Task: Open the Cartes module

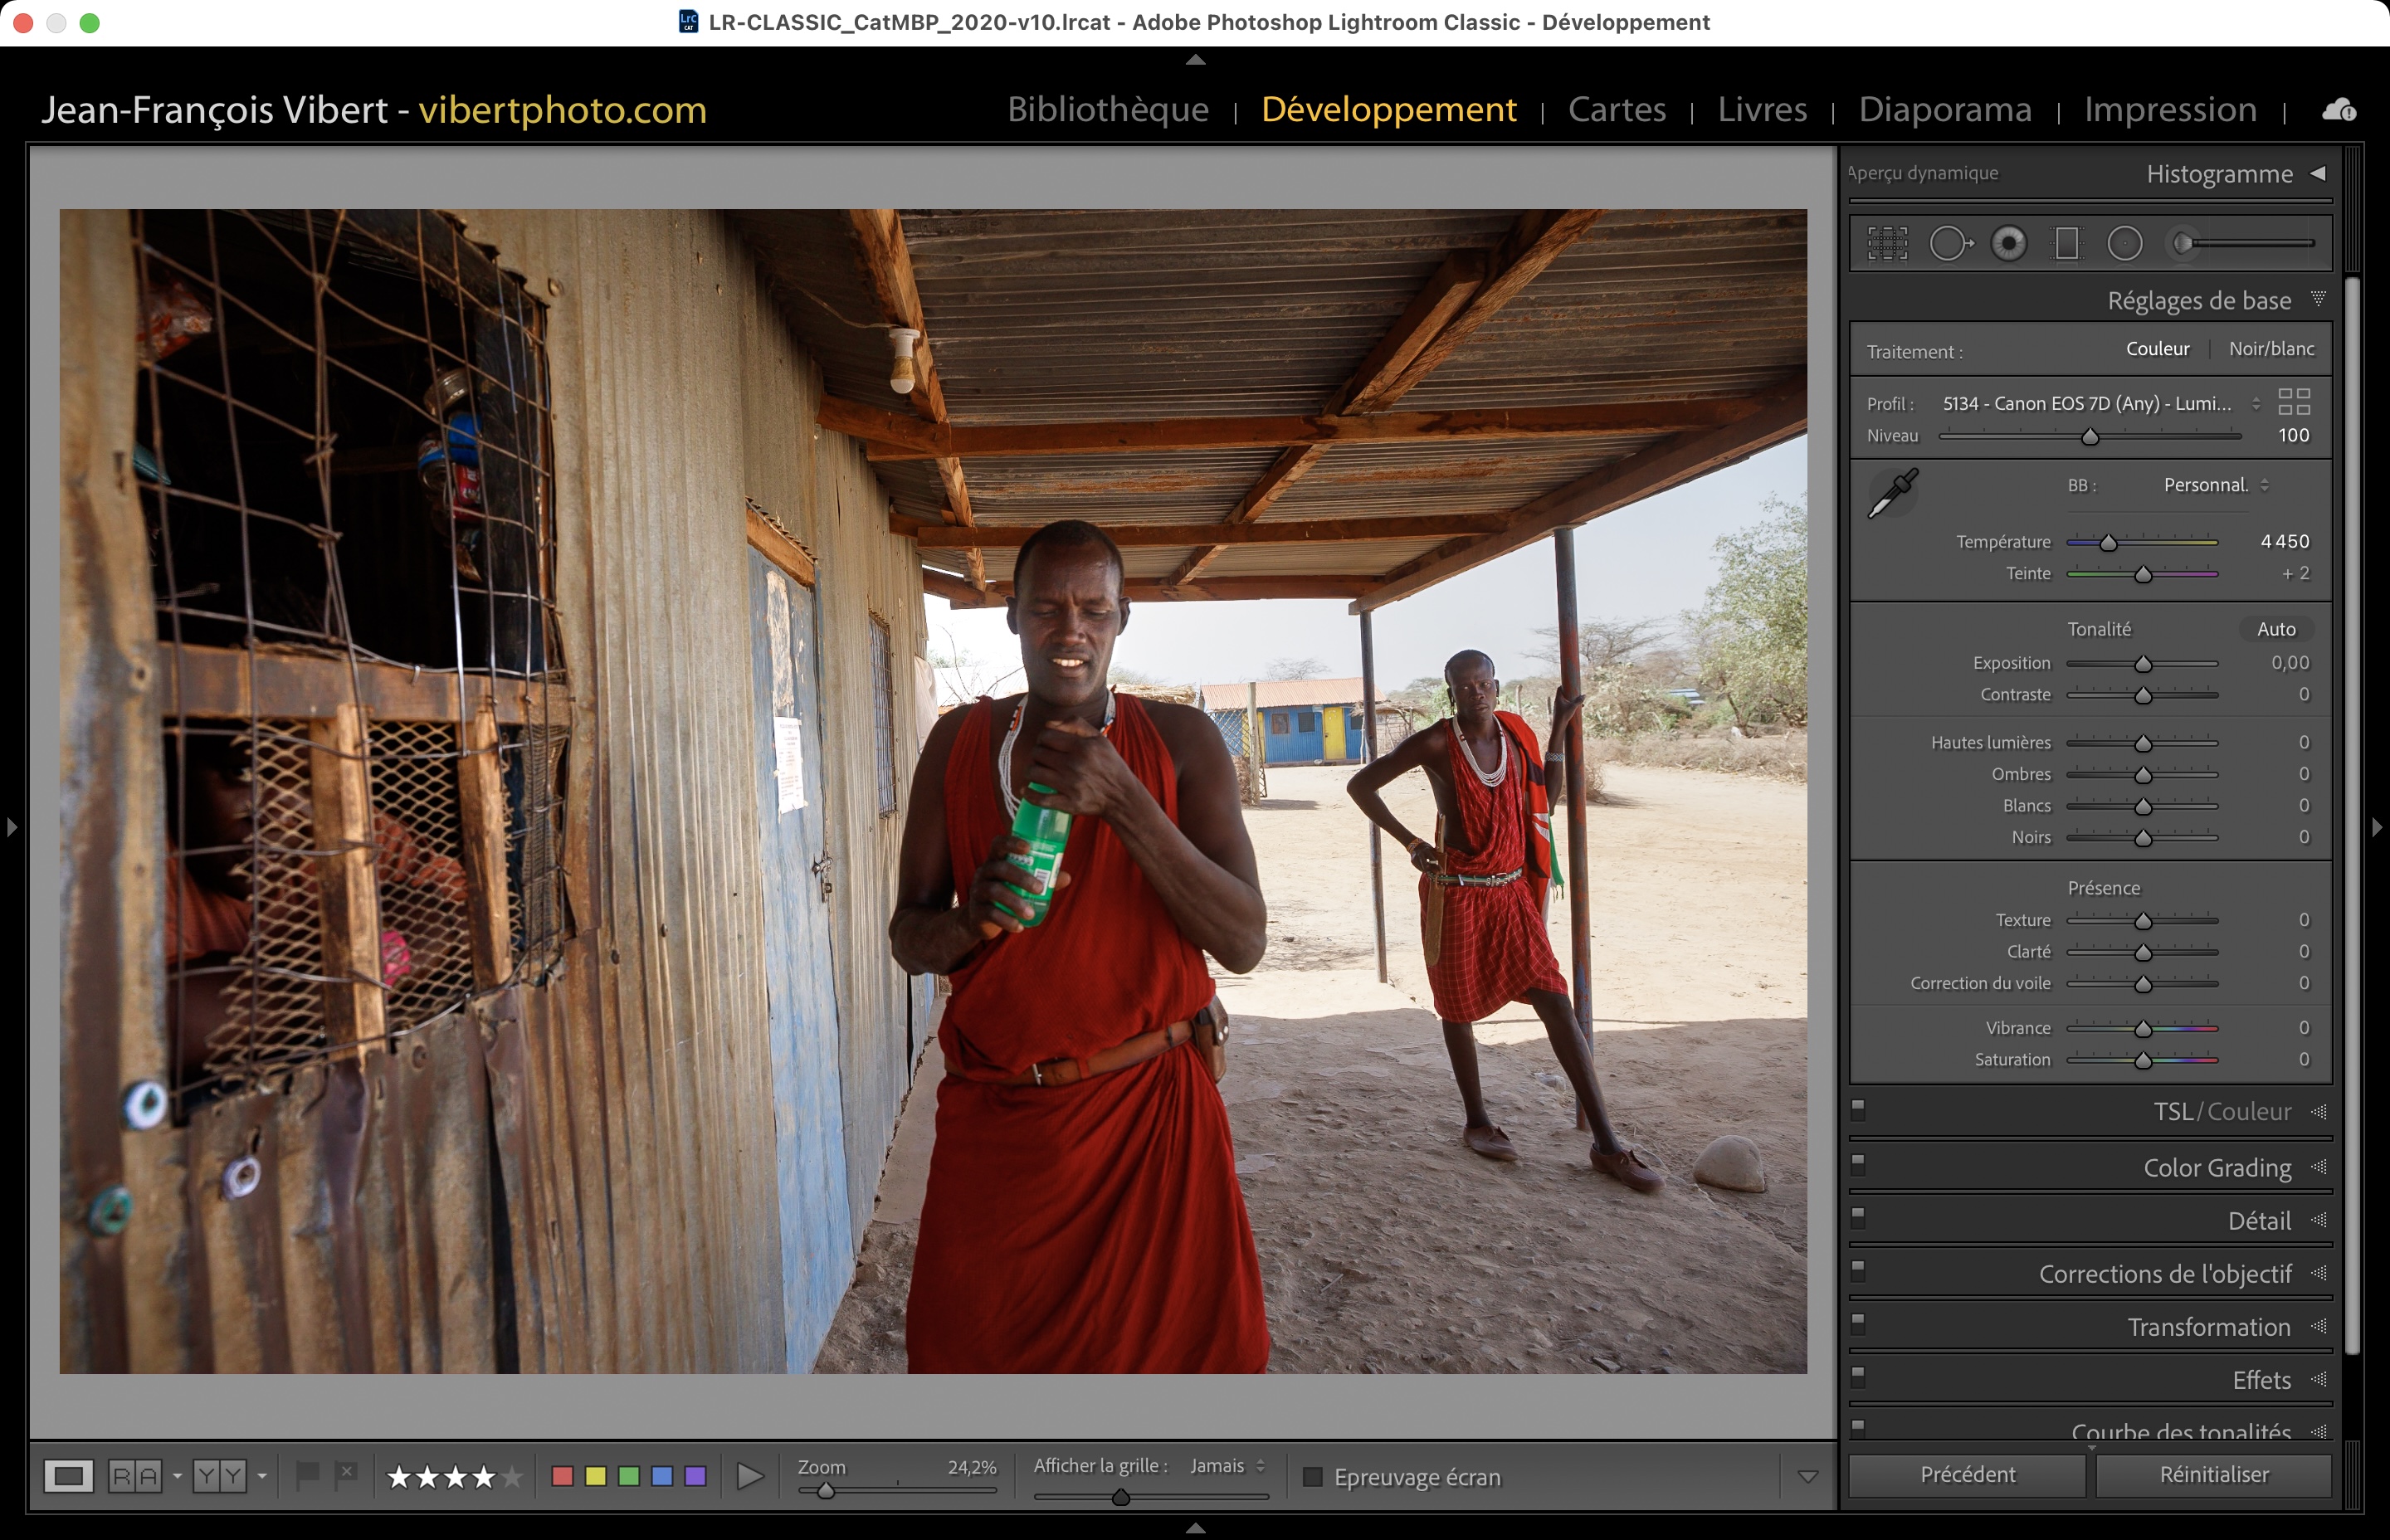Action: click(x=1616, y=109)
